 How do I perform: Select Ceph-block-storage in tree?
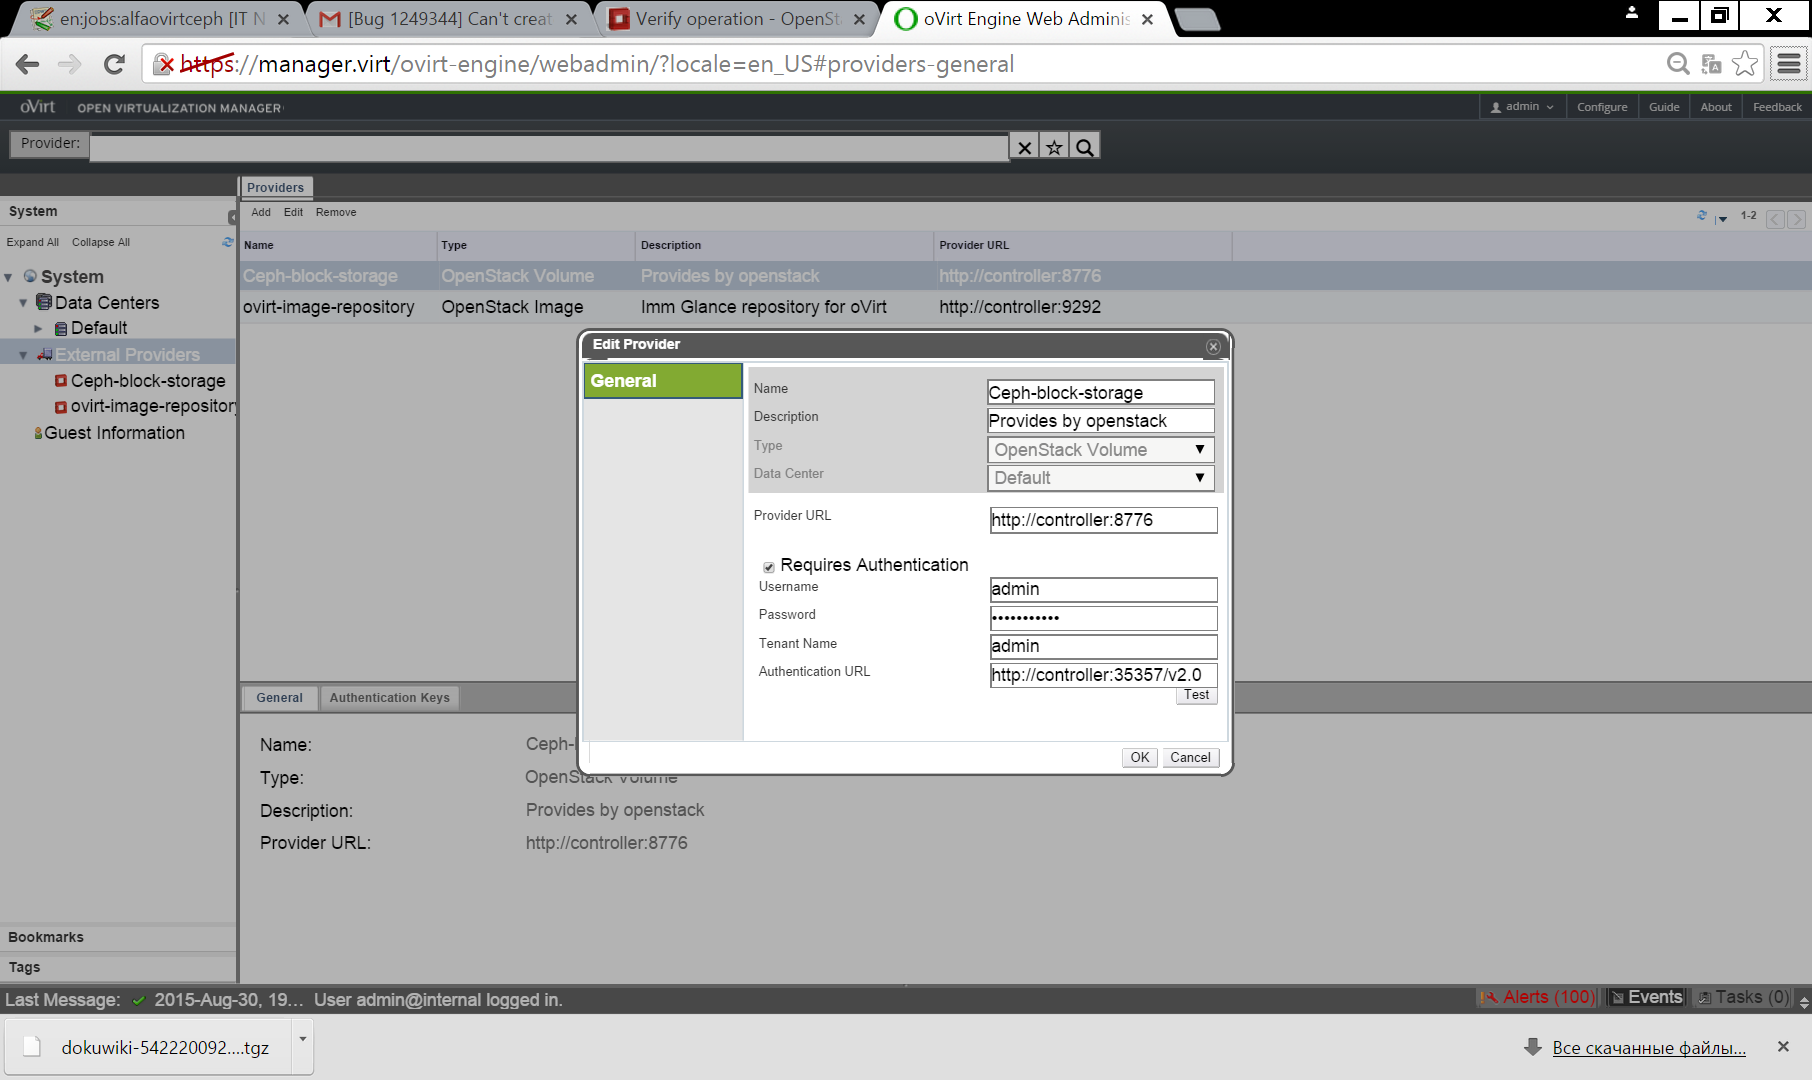148,381
